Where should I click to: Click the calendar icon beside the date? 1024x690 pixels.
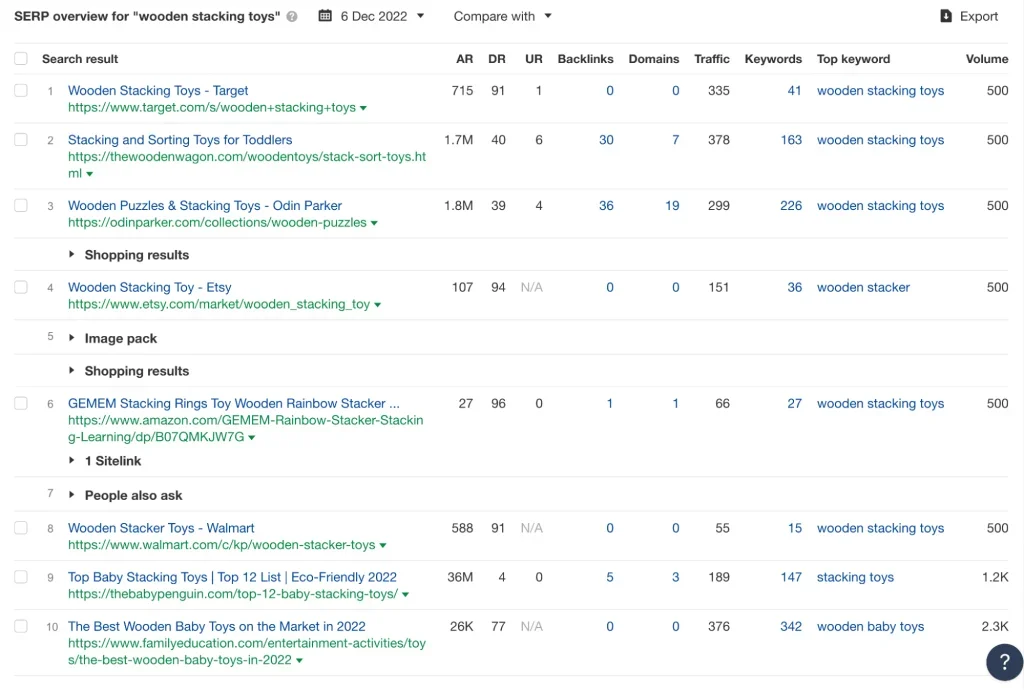point(323,16)
